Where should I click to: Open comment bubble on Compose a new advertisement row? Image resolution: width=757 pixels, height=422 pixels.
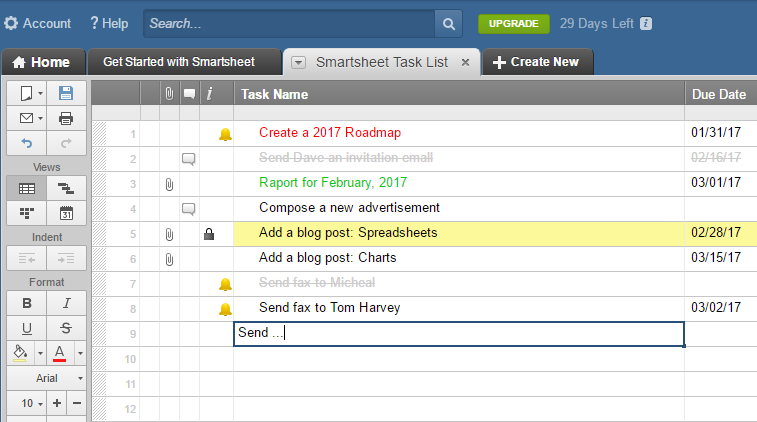pyautogui.click(x=189, y=209)
